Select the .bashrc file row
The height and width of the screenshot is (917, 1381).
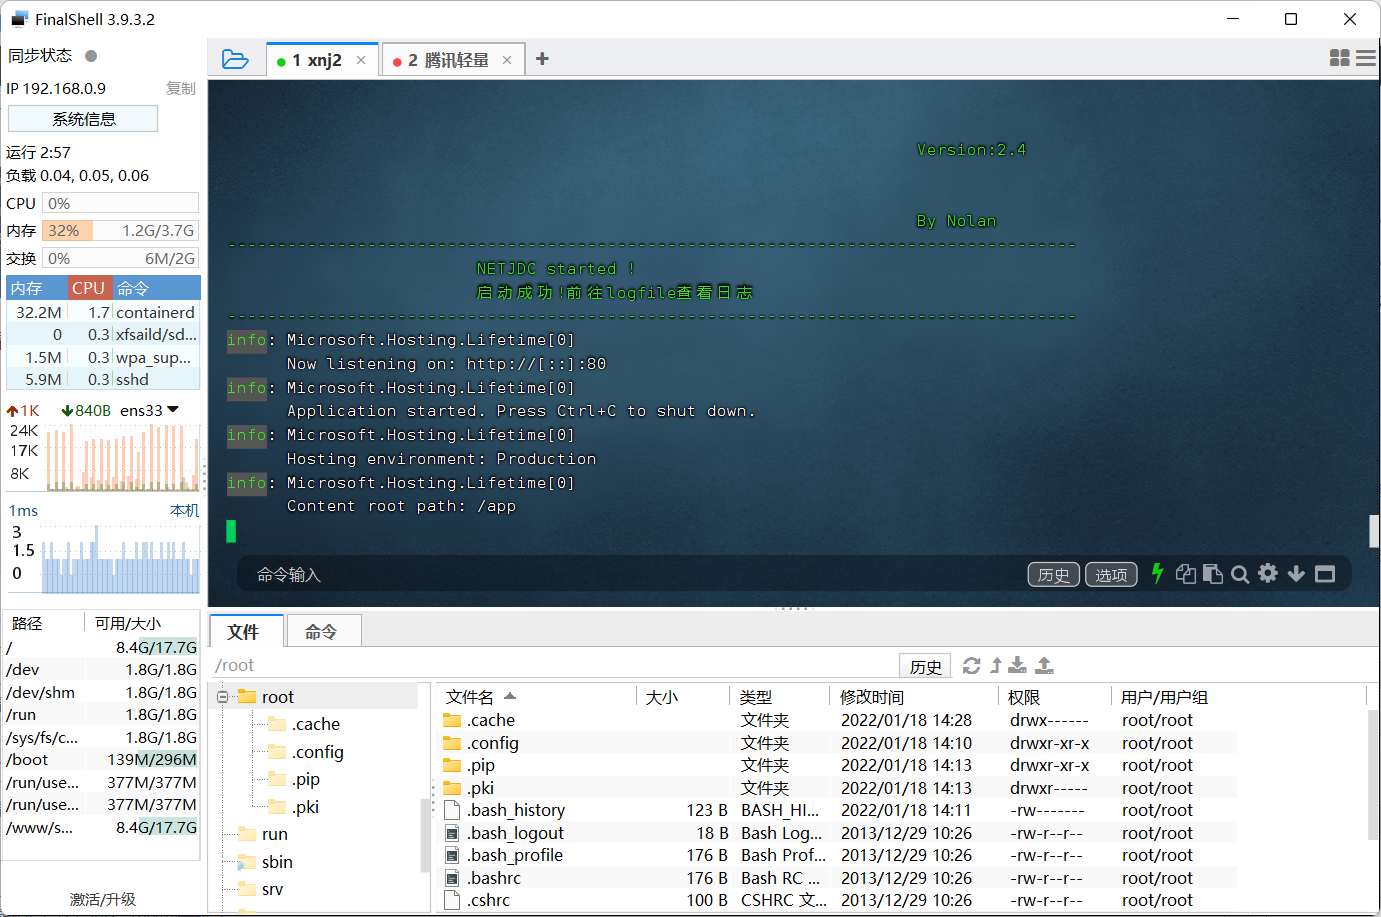click(x=838, y=878)
